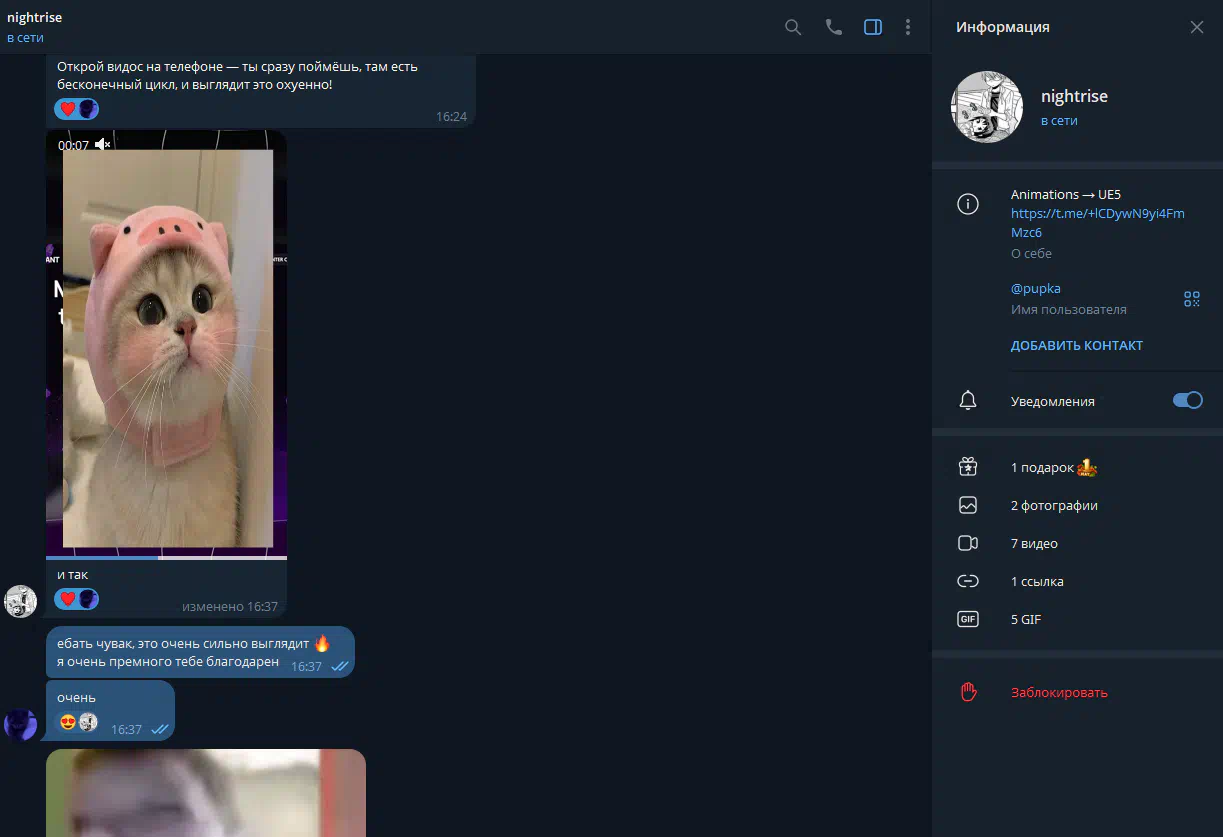The height and width of the screenshot is (837, 1223).
Task: Click Заблокировать to block the user
Action: (x=1059, y=692)
